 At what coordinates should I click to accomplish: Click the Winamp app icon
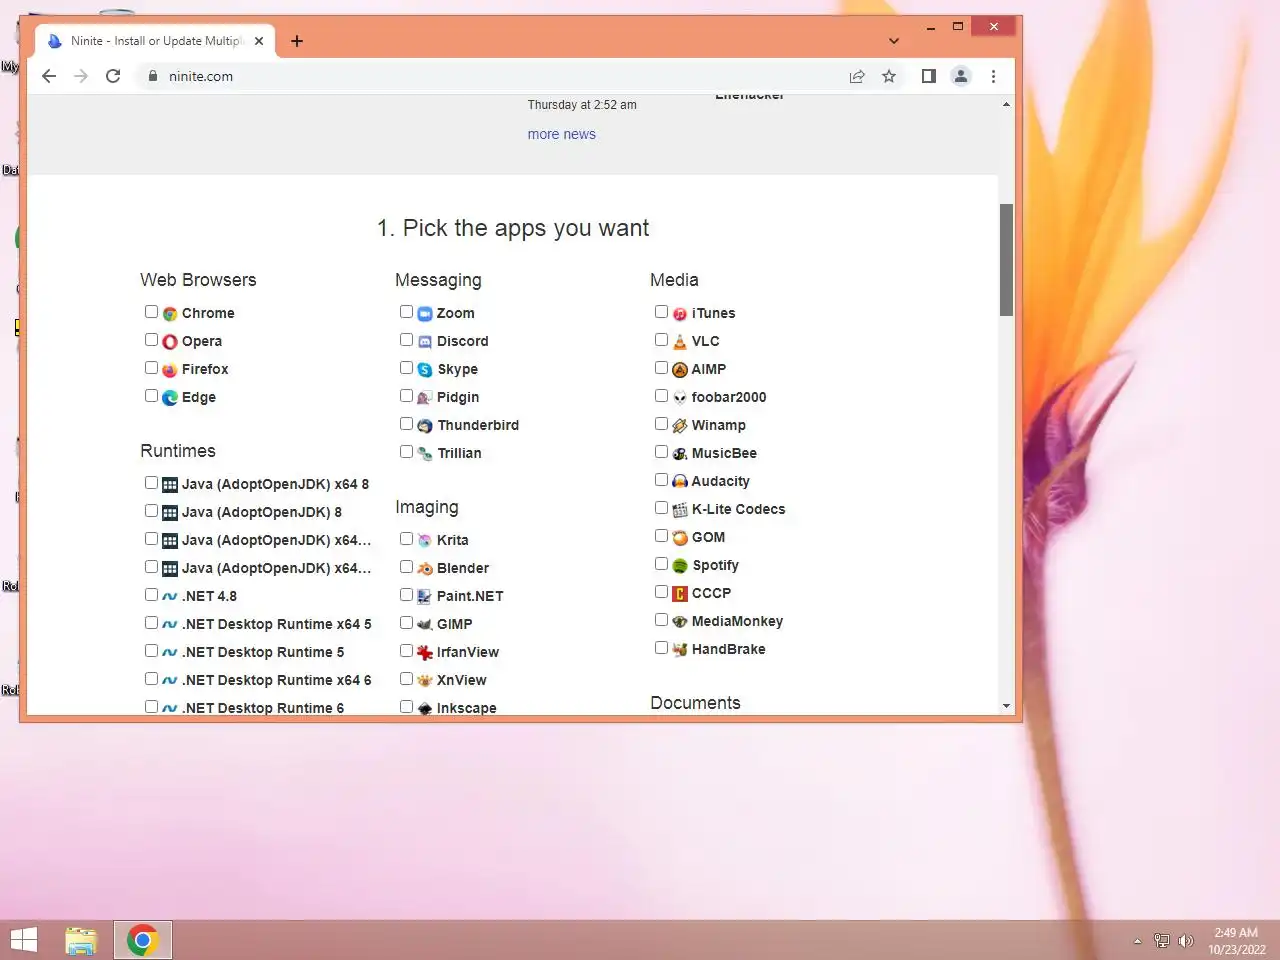(x=680, y=426)
